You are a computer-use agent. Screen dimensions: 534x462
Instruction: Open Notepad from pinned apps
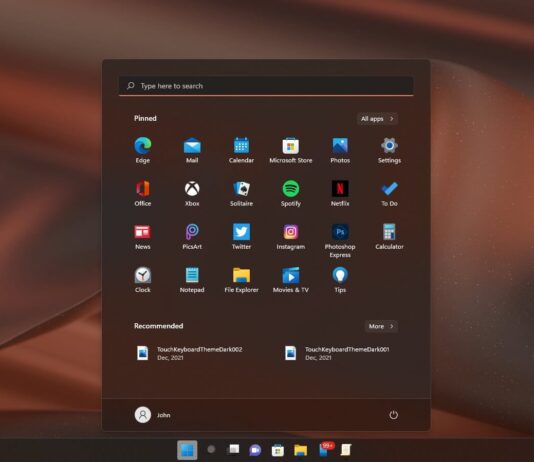192,280
